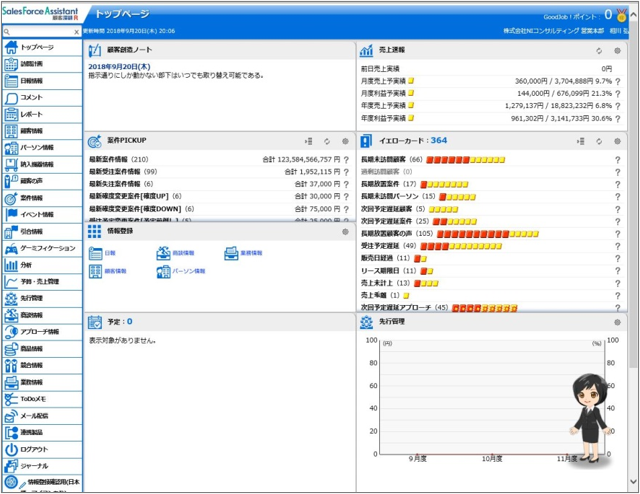The image size is (640, 494).
Task: Refresh the イエローカード panel
Action: pyautogui.click(x=599, y=141)
